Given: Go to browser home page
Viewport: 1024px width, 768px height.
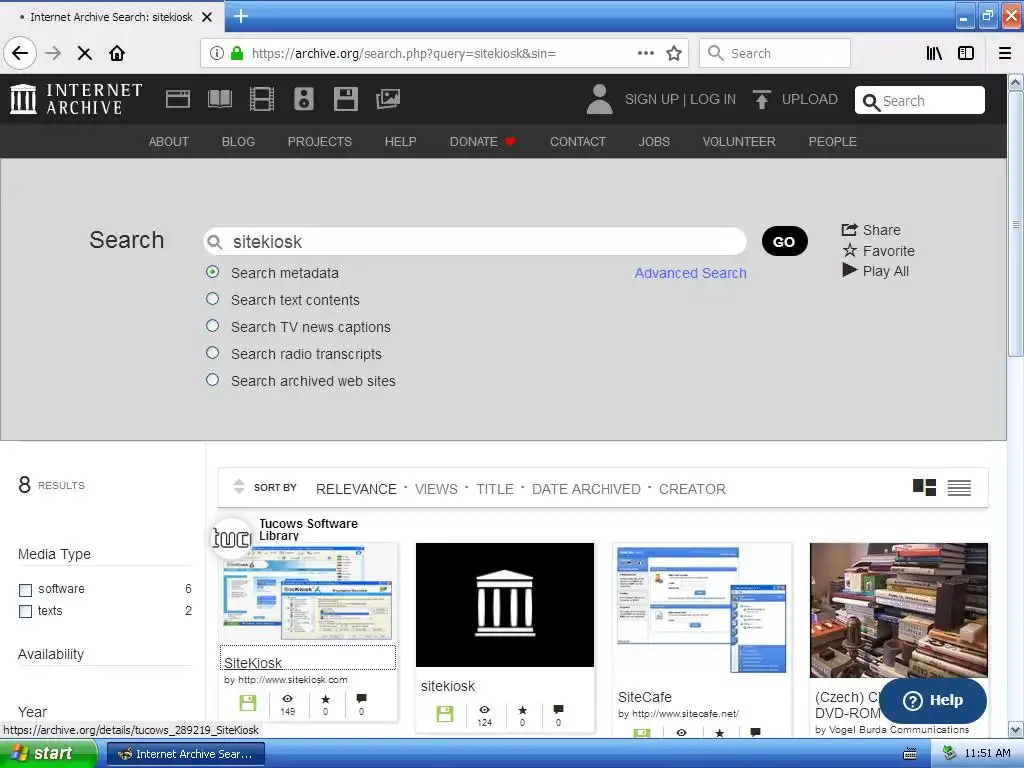Looking at the screenshot, I should click(117, 53).
